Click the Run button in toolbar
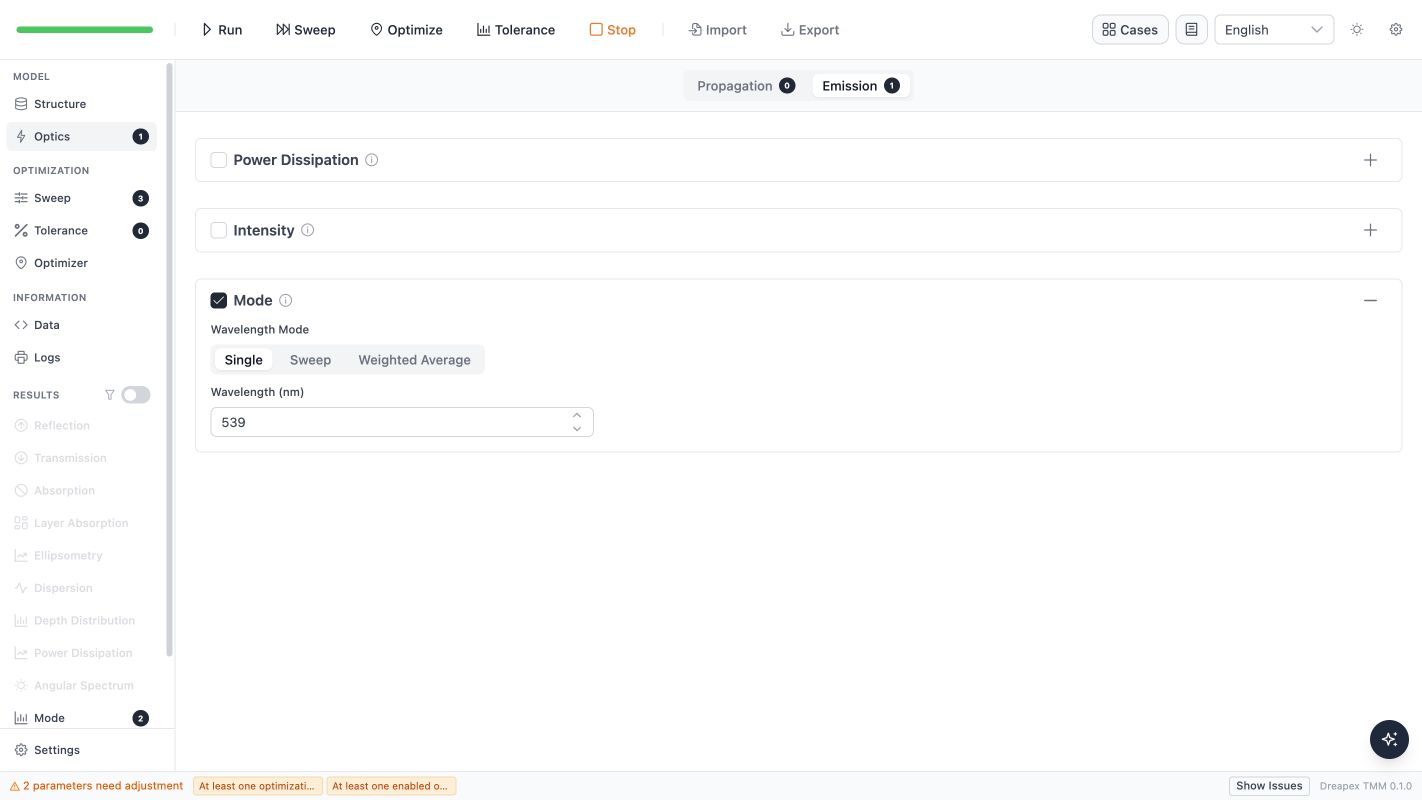 point(222,30)
